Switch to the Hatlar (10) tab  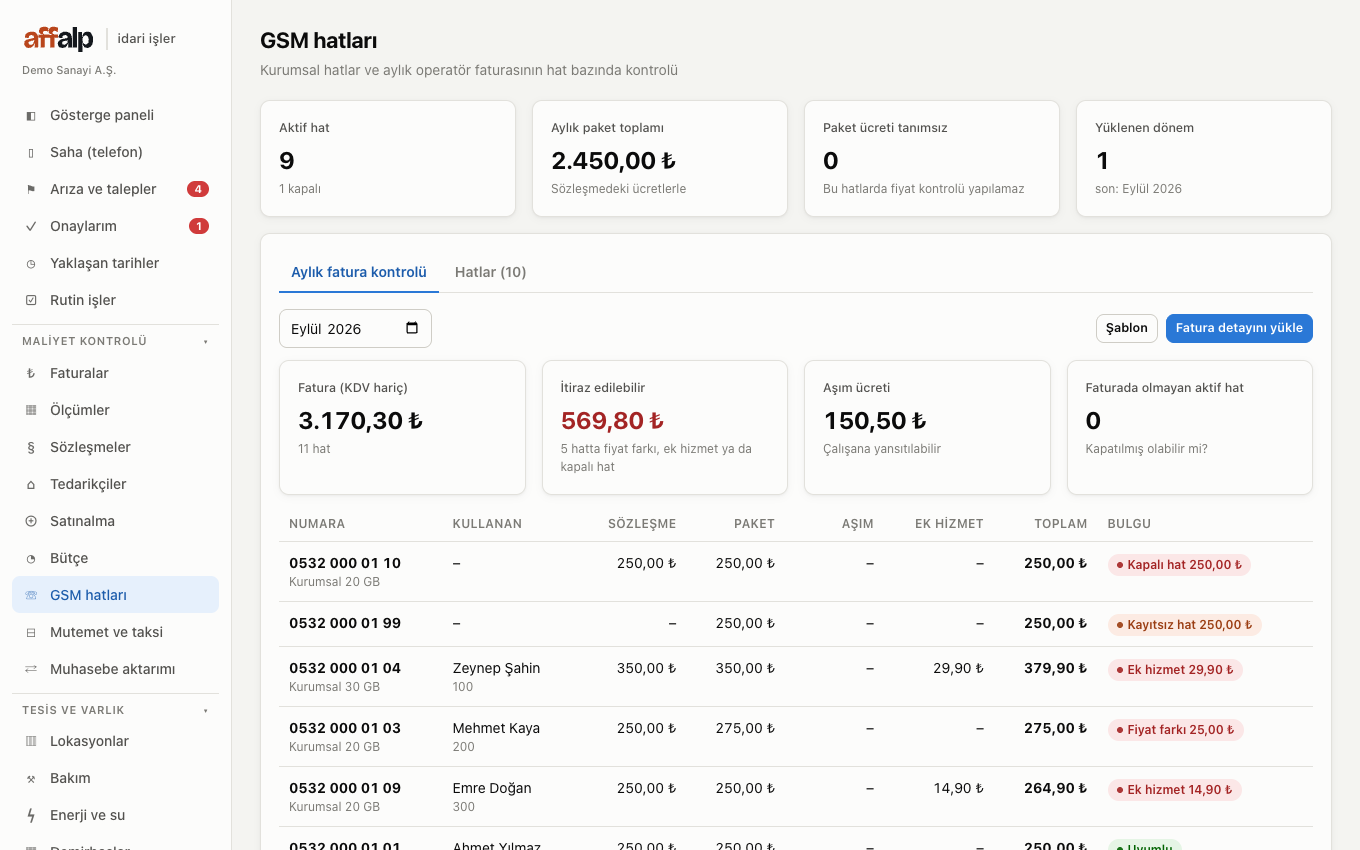click(x=490, y=272)
